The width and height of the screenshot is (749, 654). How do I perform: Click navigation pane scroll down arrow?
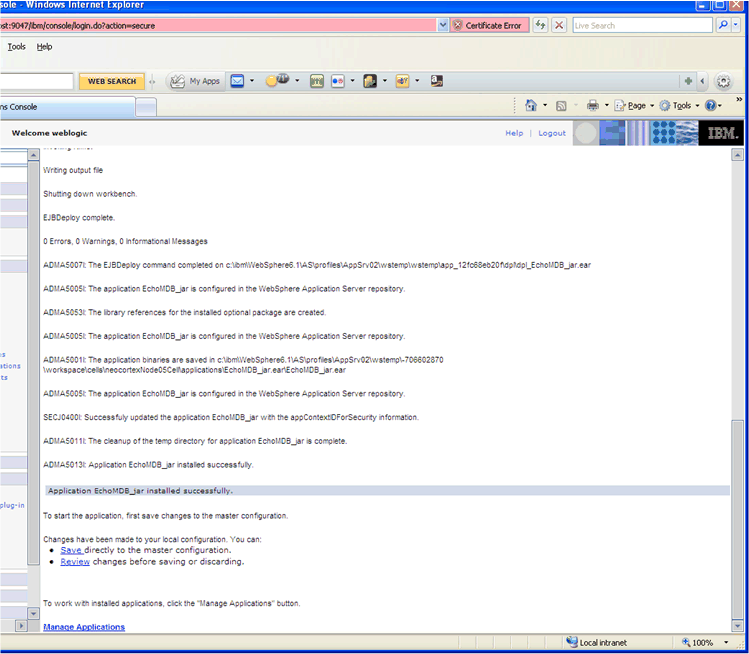point(33,613)
